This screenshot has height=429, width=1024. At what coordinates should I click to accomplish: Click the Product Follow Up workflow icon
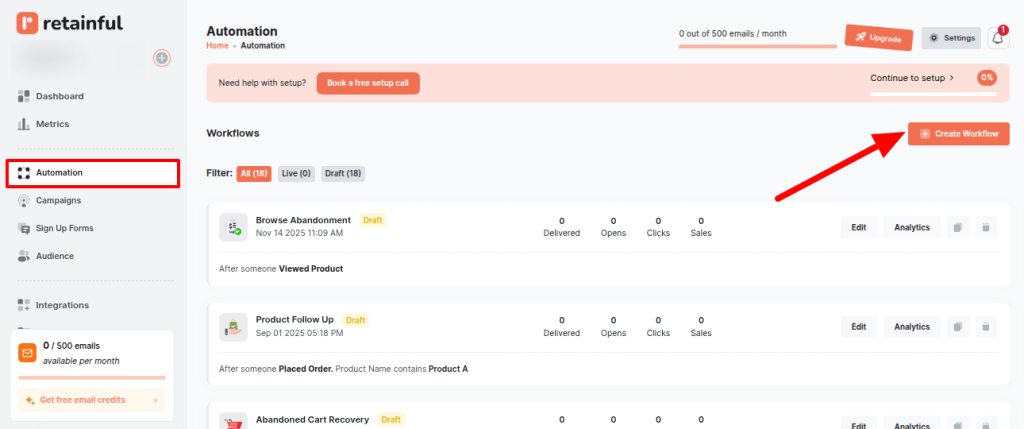tap(233, 326)
